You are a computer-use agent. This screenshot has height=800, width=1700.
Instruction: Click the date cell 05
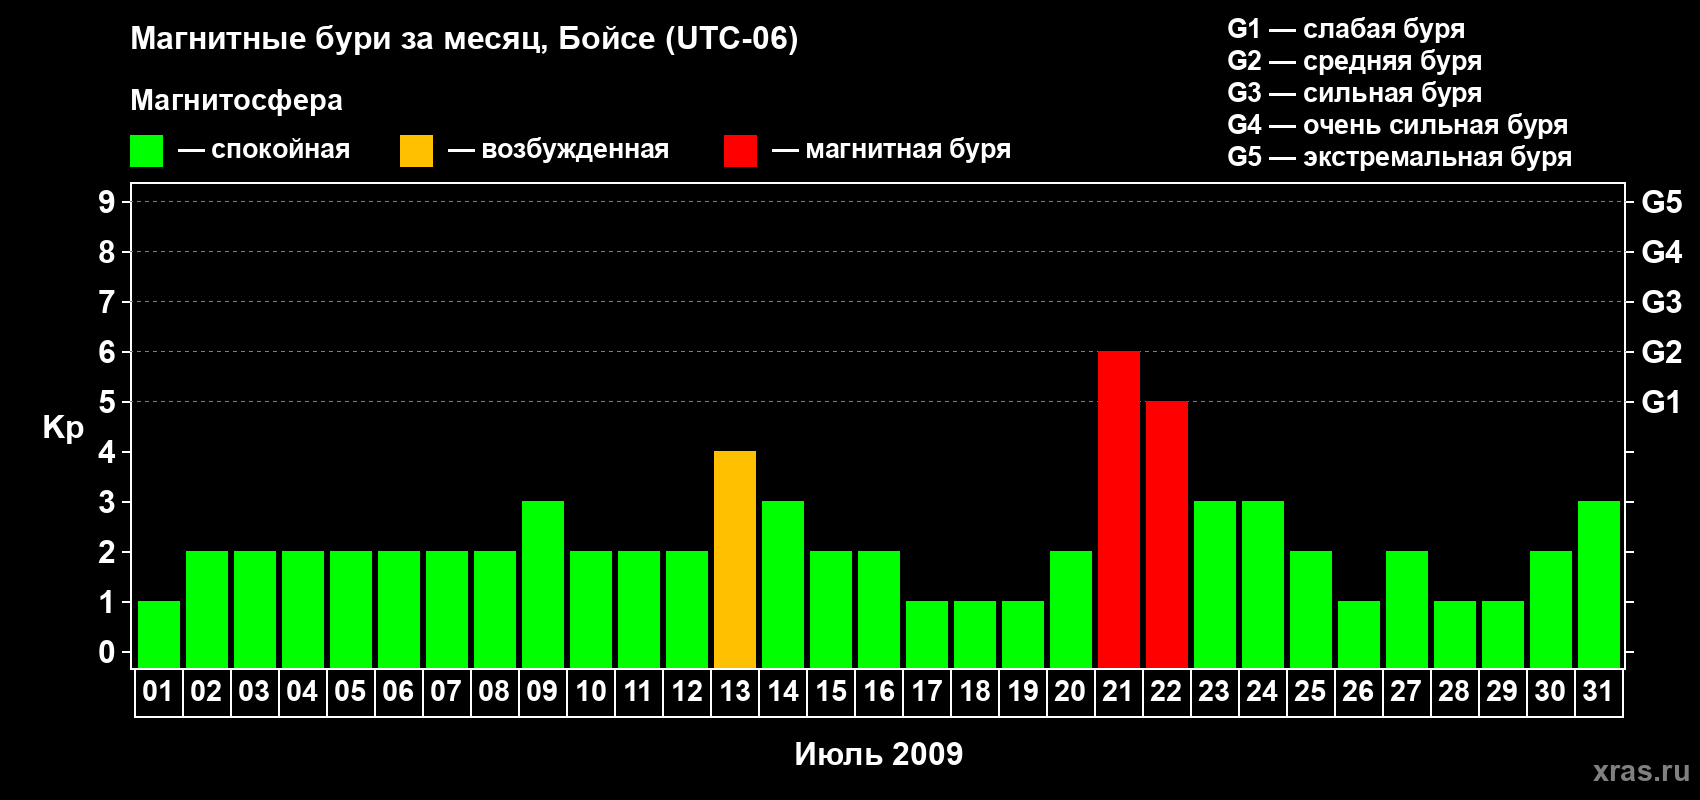coord(351,692)
